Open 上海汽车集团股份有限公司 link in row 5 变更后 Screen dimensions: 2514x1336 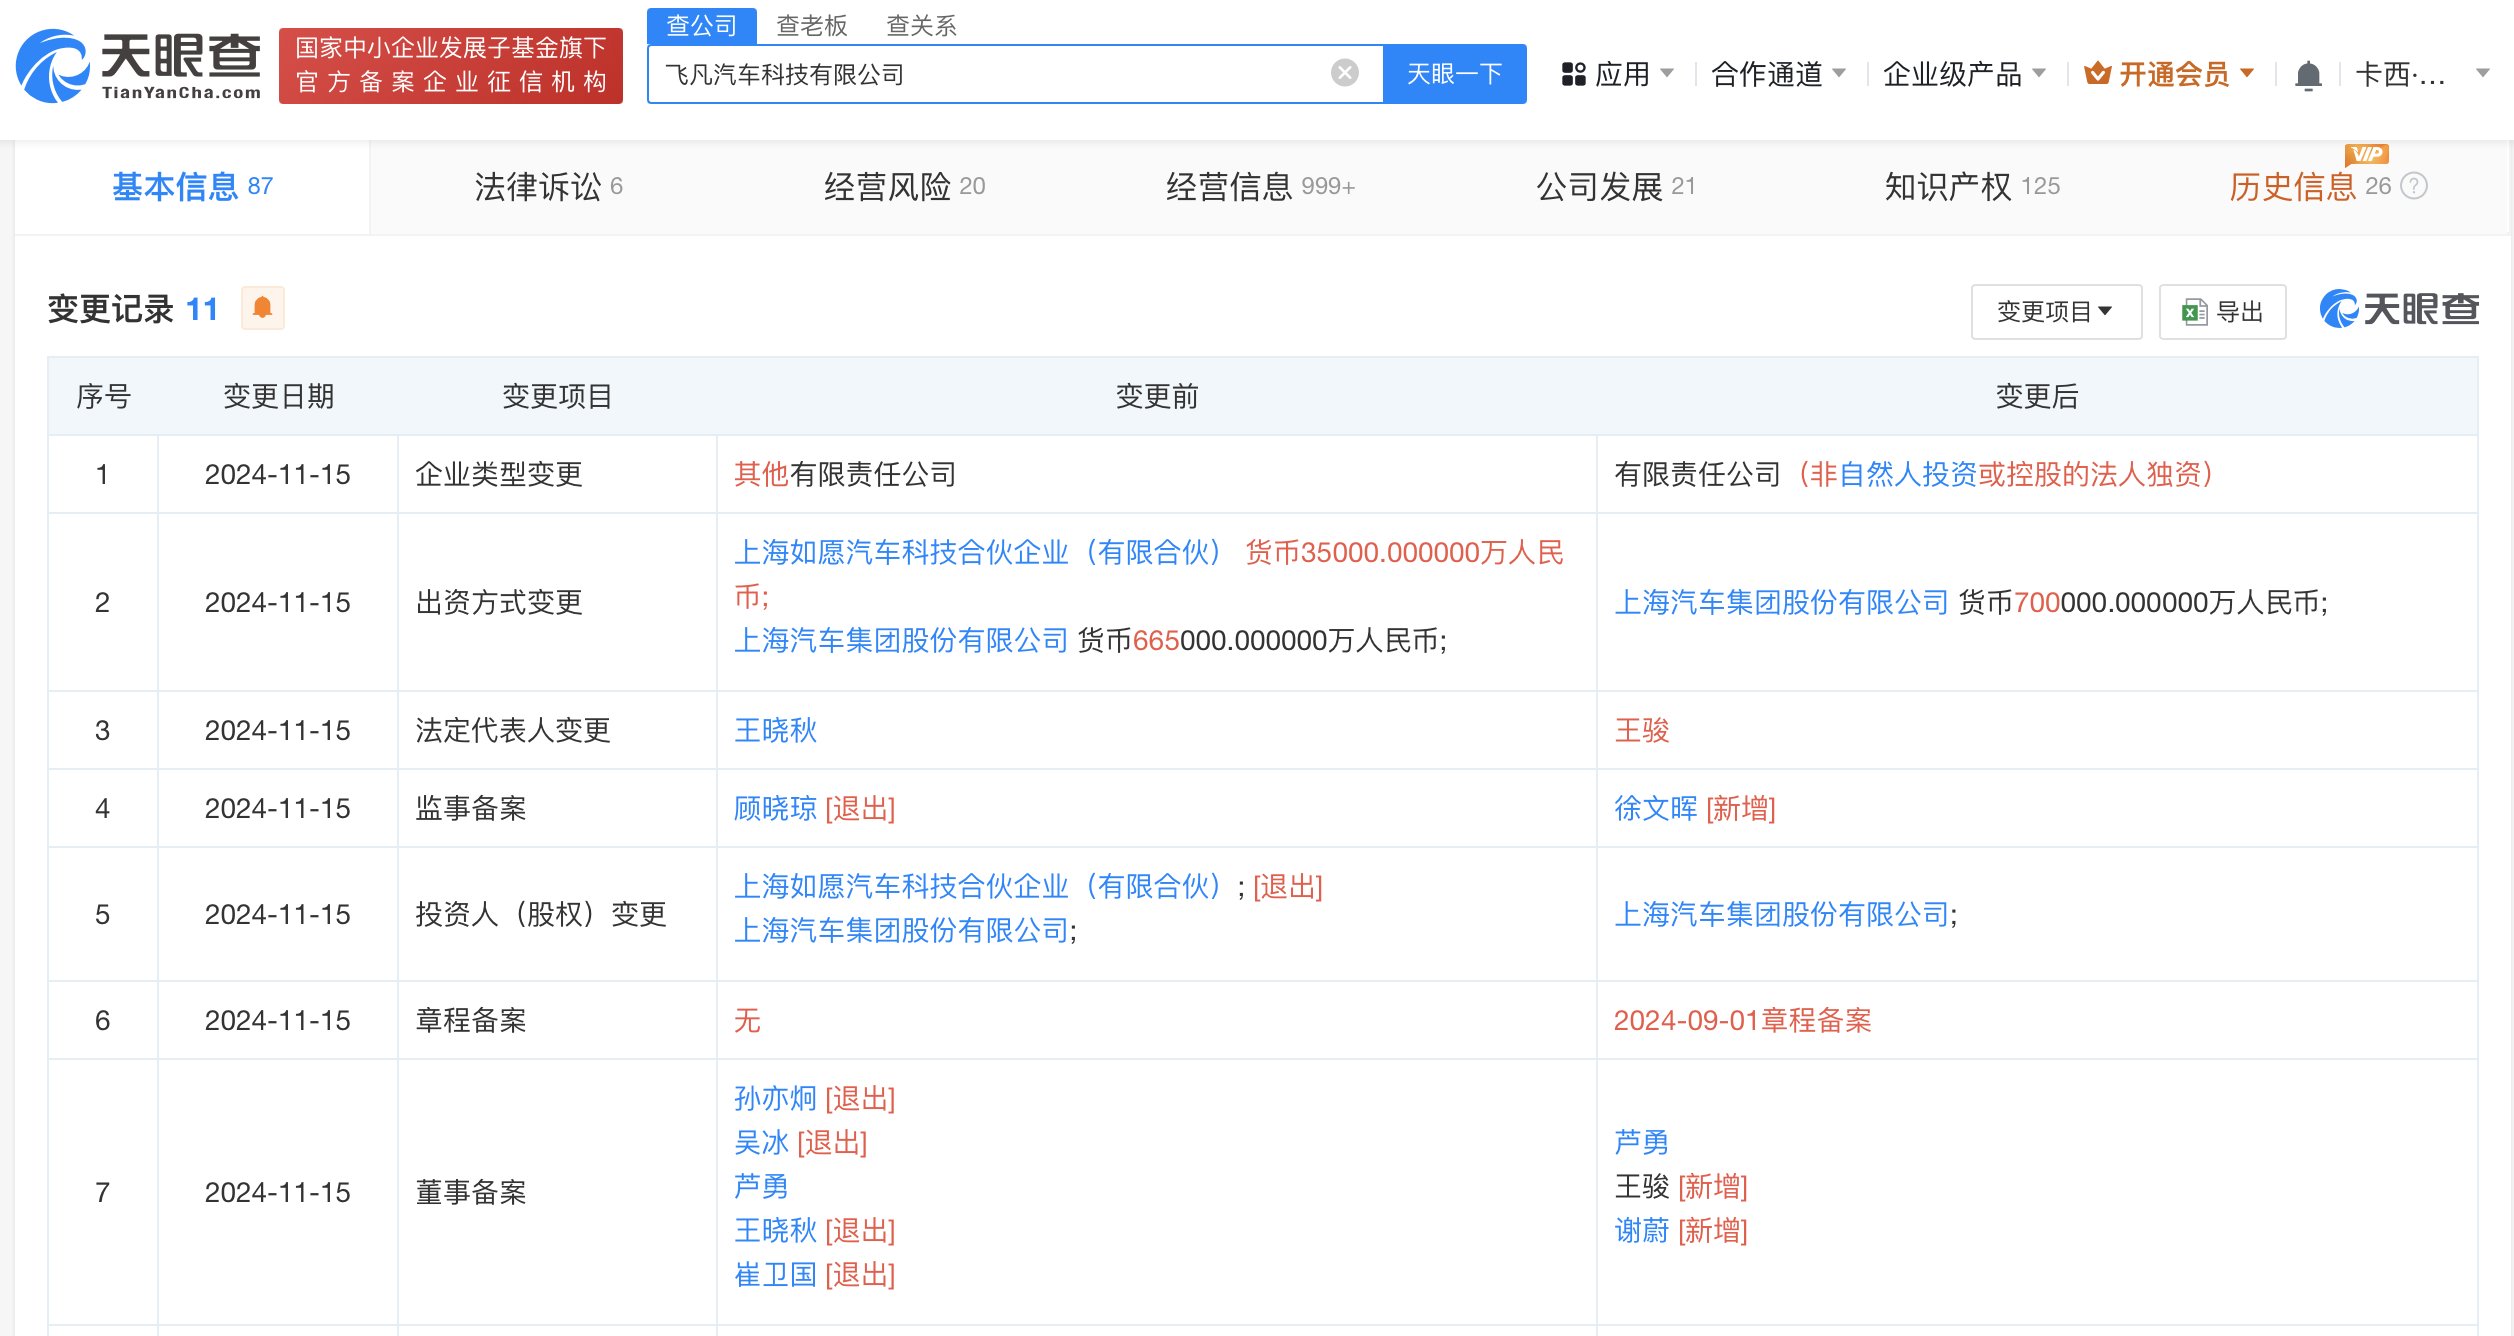pos(1782,914)
